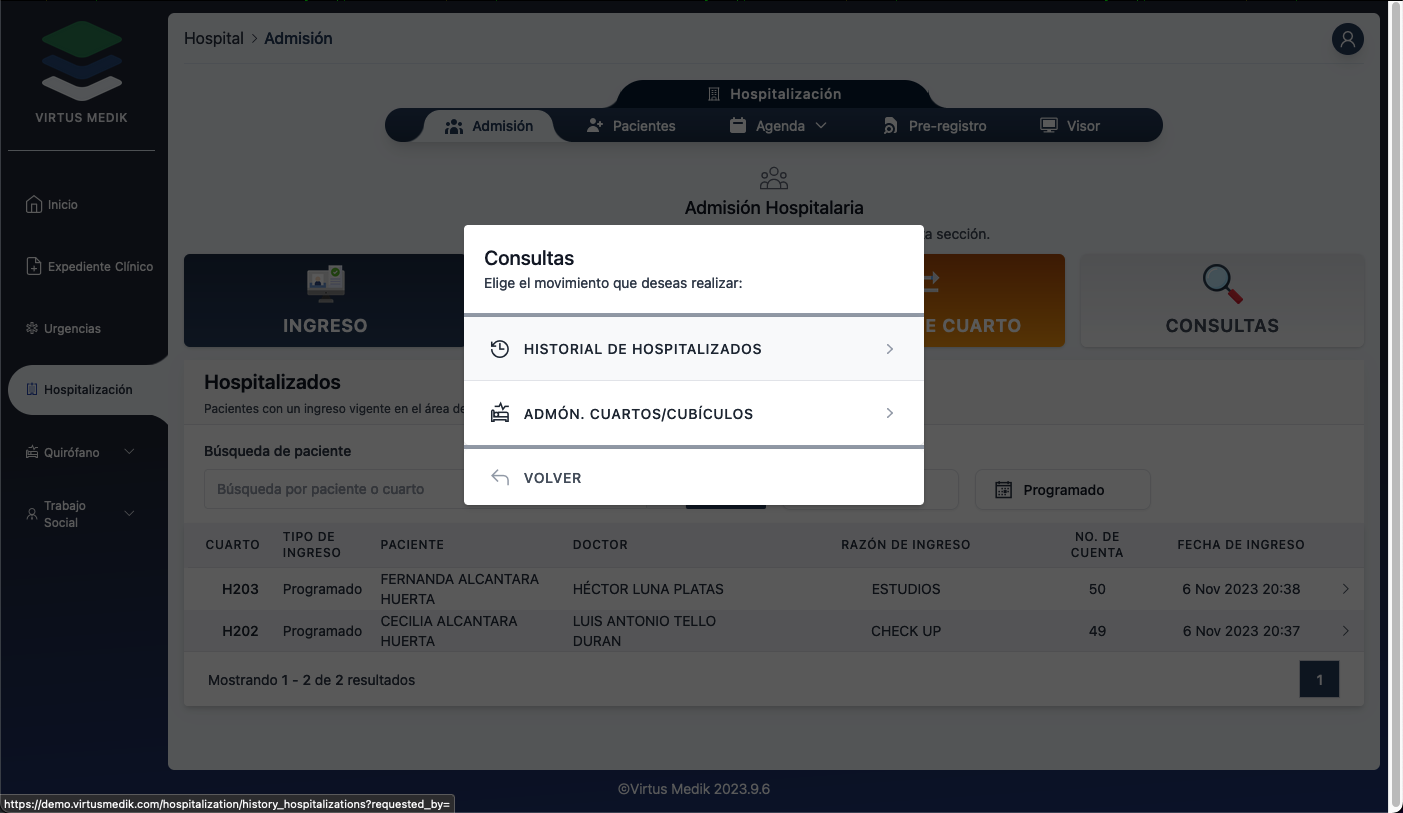Screen dimensions: 1403x813
Task: Open the Pre-registro tab
Action: pos(934,126)
